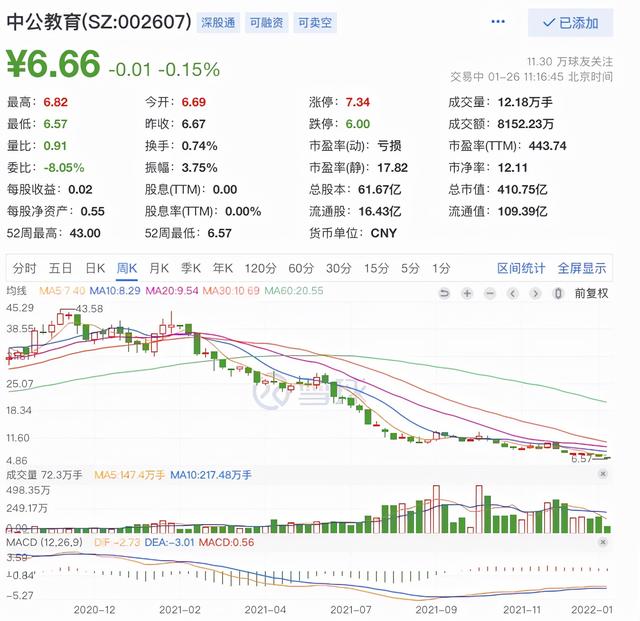Viewport: 640px width, 621px height.
Task: Switch to the 五日 chart tab
Action: (60, 268)
